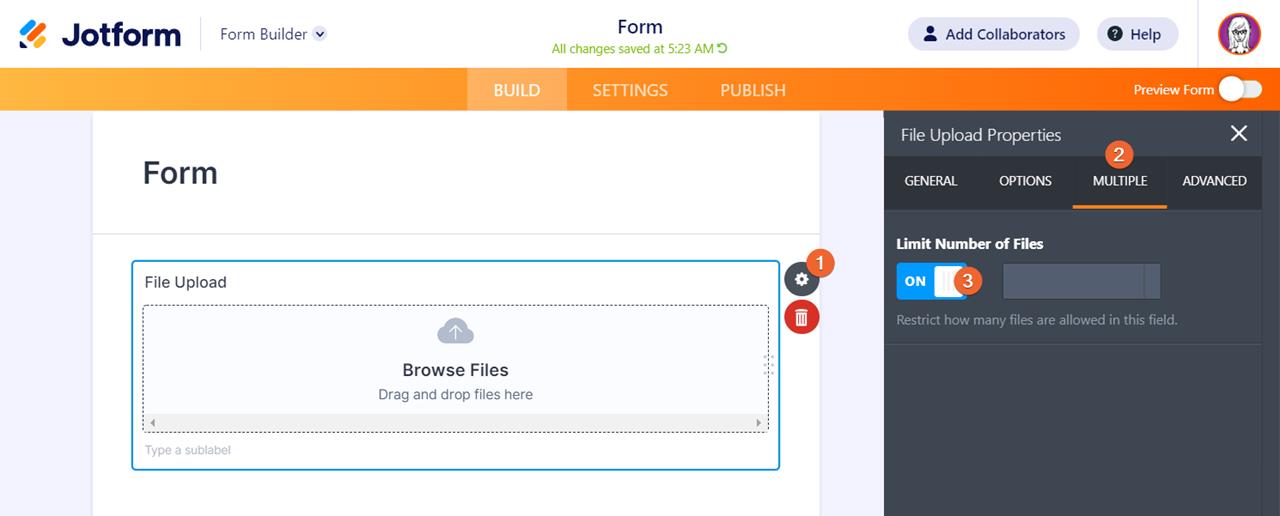Delete the File Upload field
1280x516 pixels.
pos(801,318)
